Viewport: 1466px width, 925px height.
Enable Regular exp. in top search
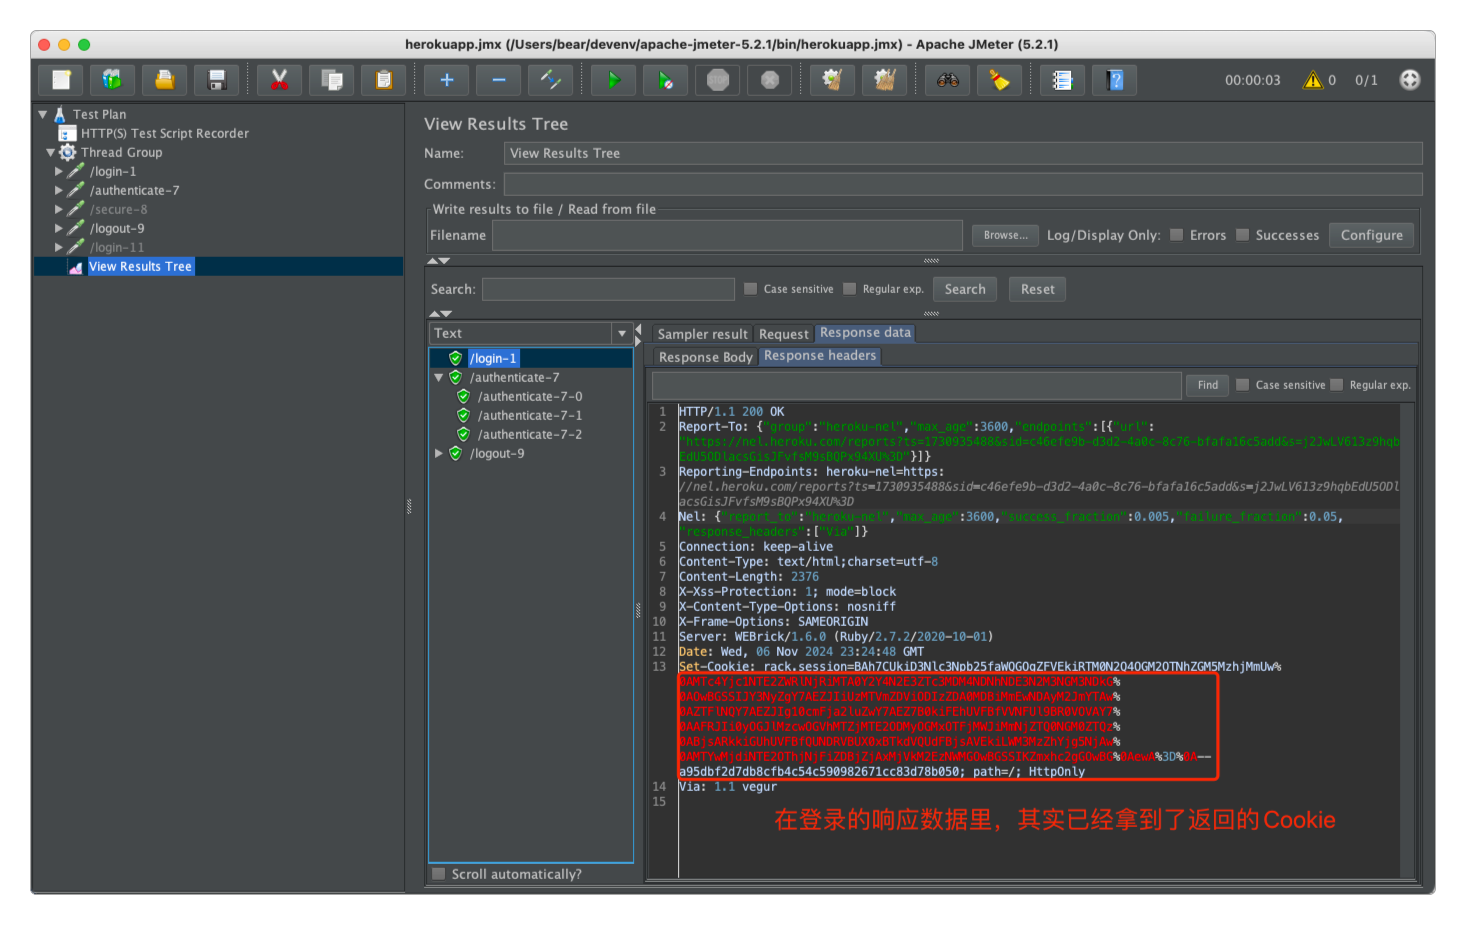(850, 289)
